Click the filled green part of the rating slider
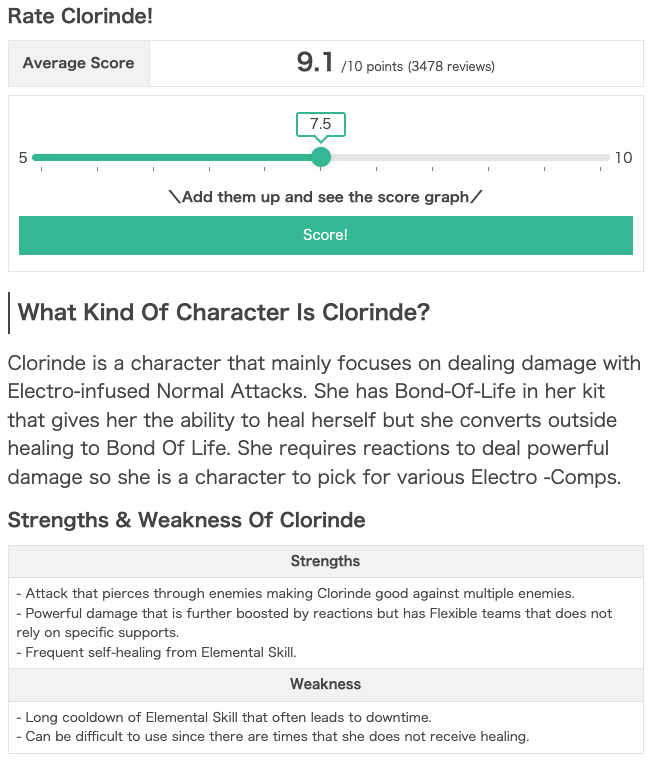Image resolution: width=653 pixels, height=761 pixels. [x=175, y=157]
